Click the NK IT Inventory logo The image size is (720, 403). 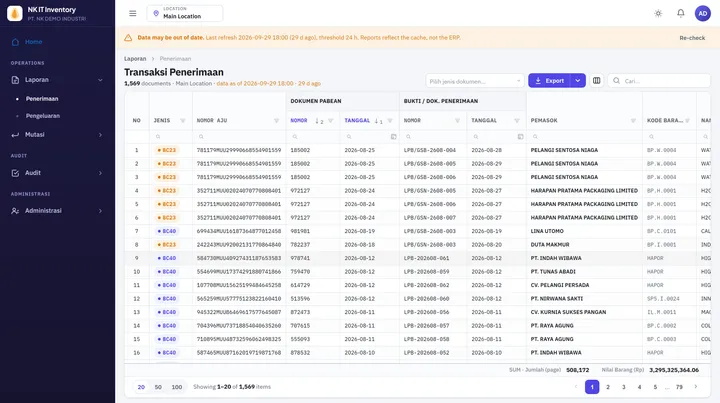[15, 13]
